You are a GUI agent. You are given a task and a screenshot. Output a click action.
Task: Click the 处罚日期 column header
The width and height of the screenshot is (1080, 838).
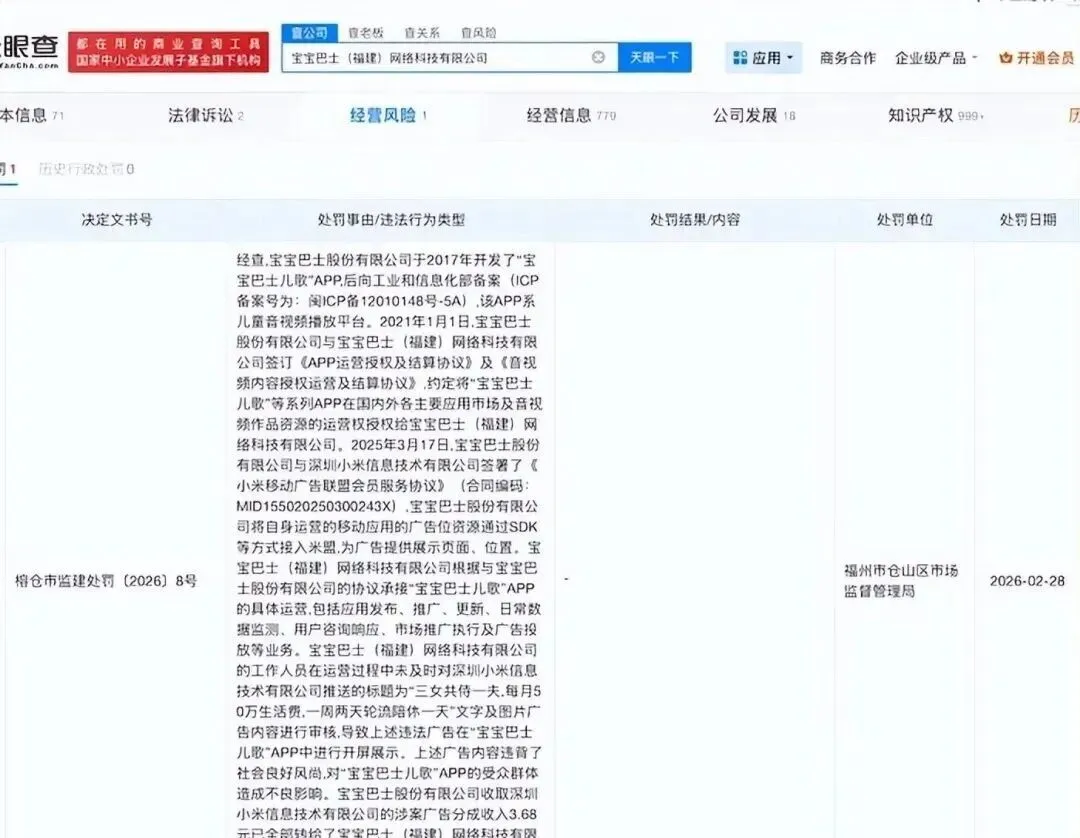1028,220
